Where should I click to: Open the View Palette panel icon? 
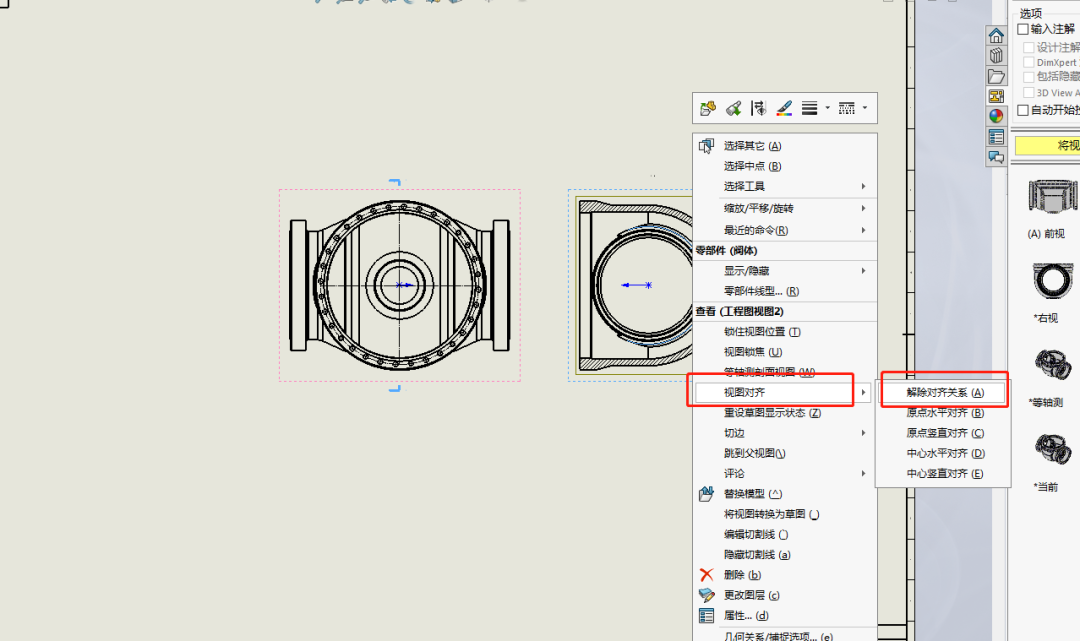tap(996, 95)
